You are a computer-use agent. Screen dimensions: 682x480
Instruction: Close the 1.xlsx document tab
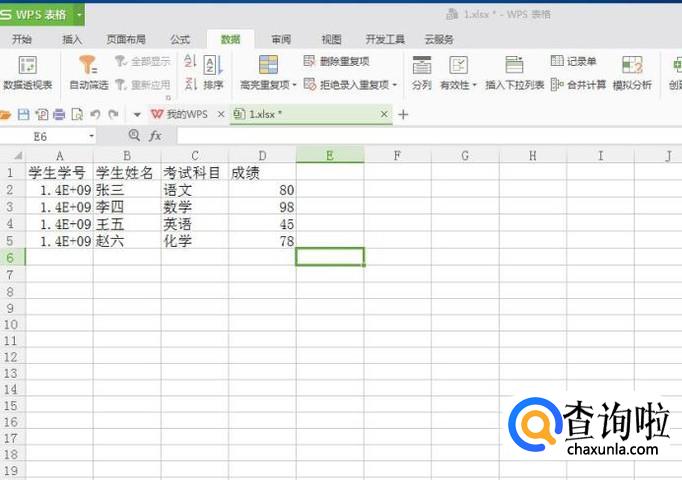click(384, 114)
